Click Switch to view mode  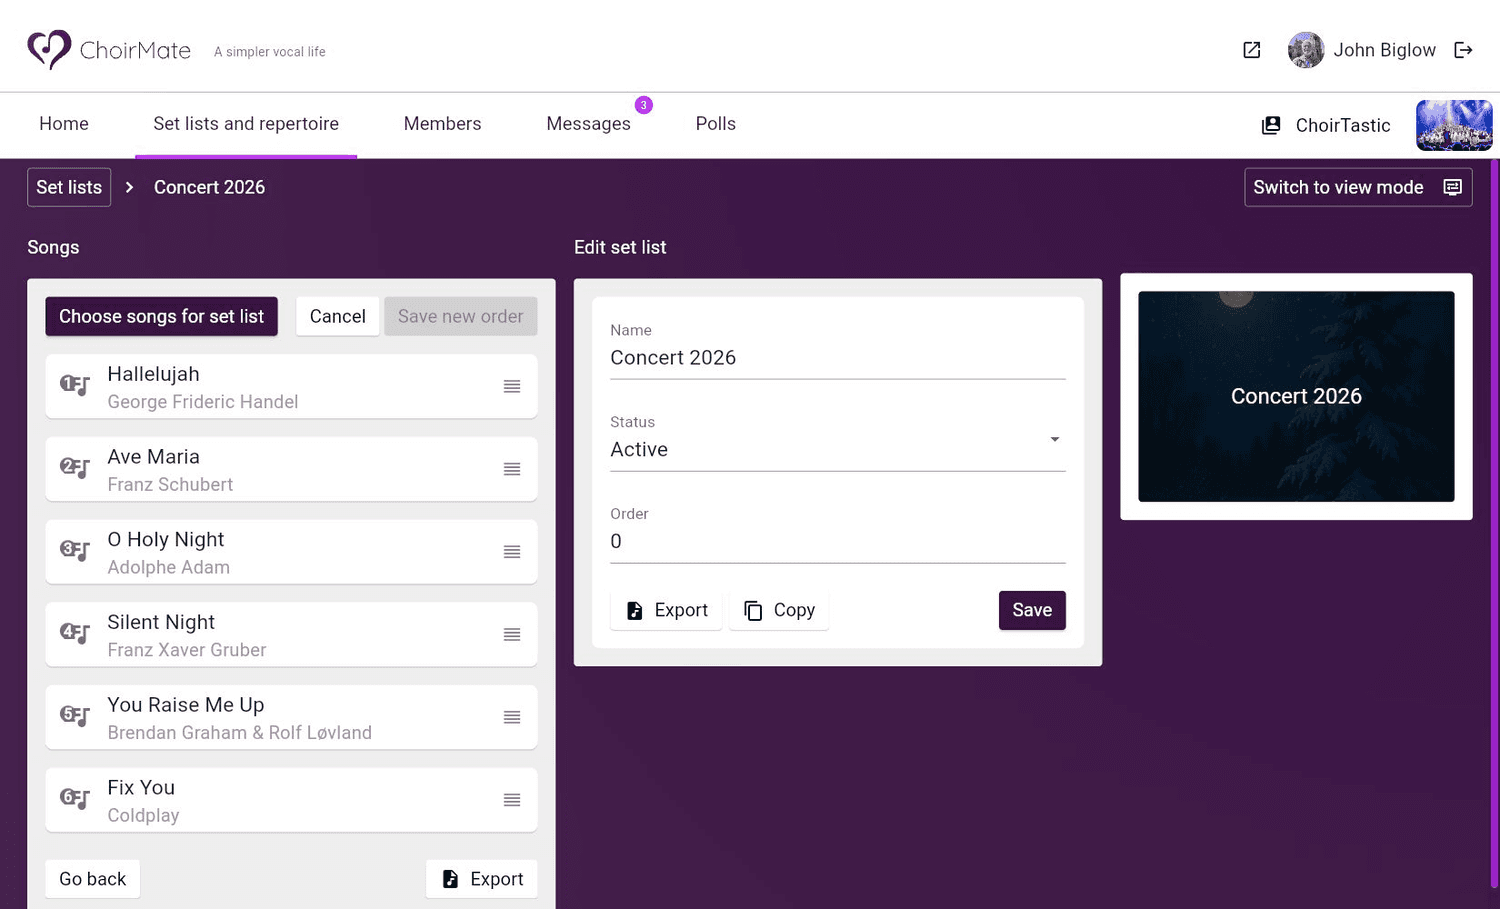coord(1358,187)
